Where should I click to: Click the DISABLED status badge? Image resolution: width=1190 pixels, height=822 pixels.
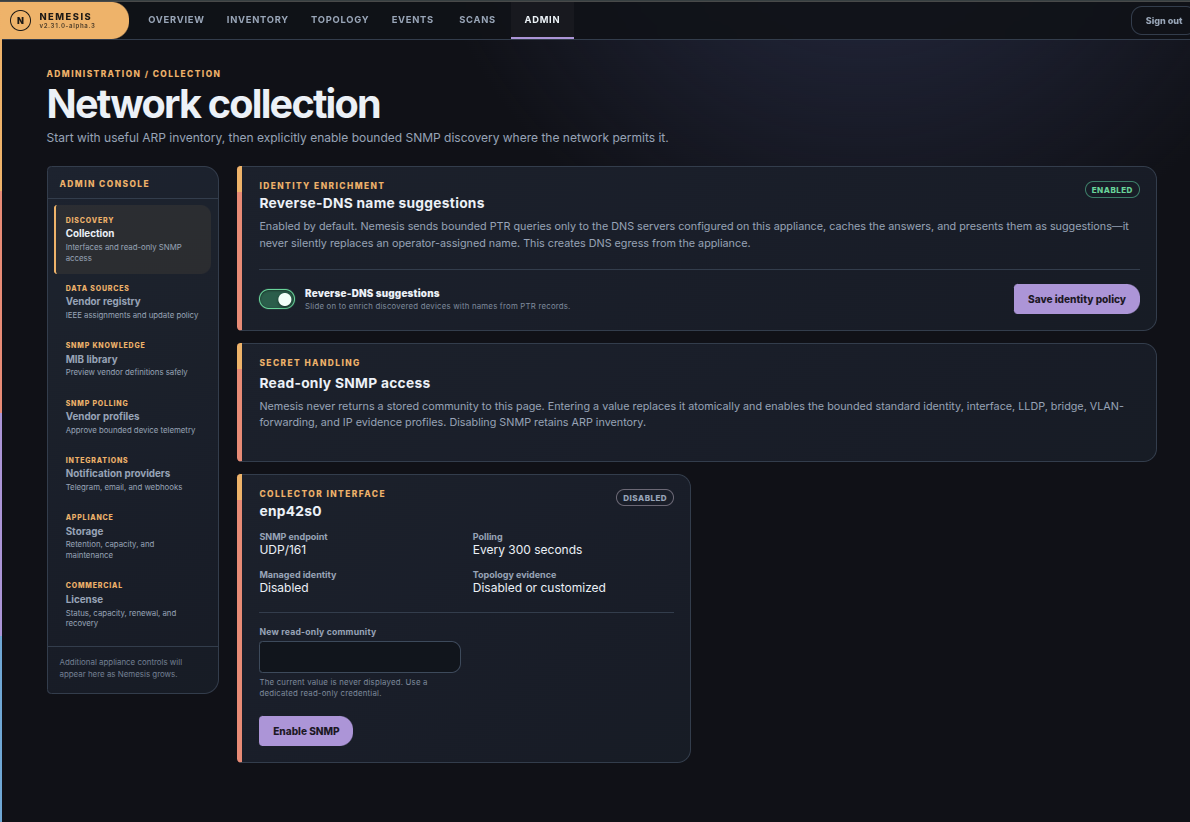[x=644, y=498]
